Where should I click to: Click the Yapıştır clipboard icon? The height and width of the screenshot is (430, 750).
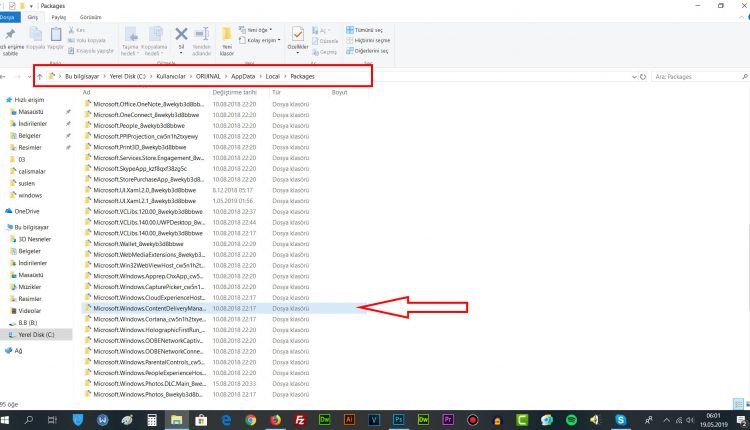tap(56, 34)
